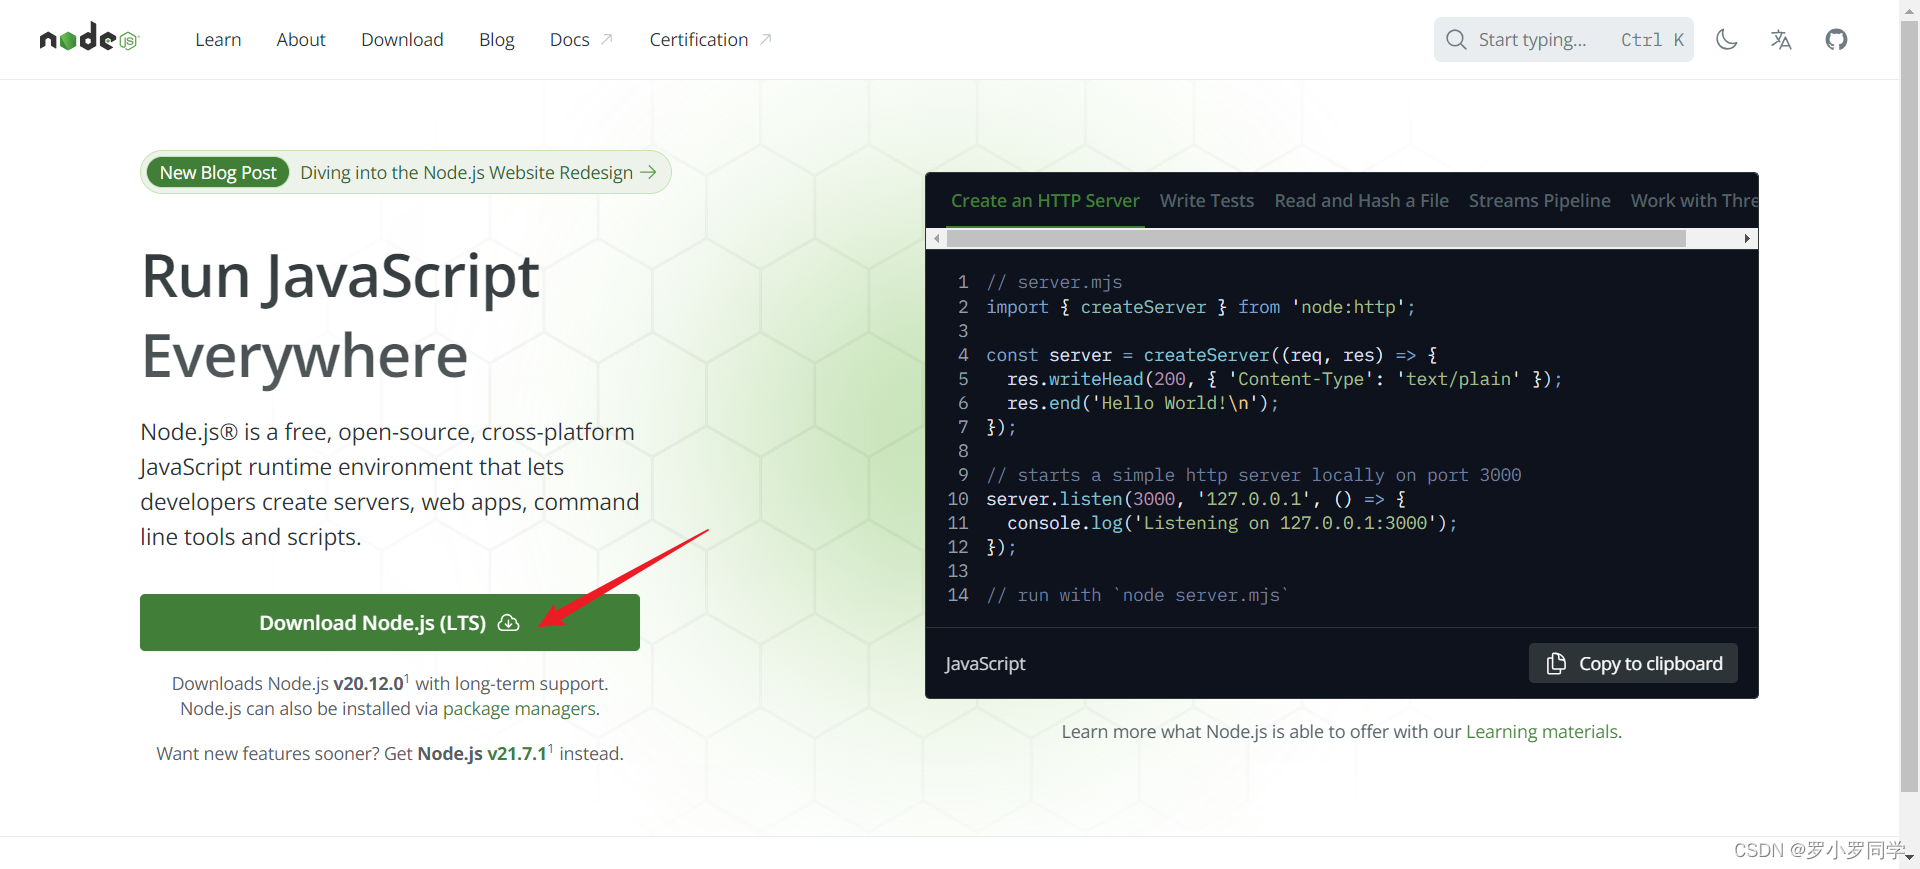
Task: Click the server.listen code line
Action: click(x=1196, y=498)
